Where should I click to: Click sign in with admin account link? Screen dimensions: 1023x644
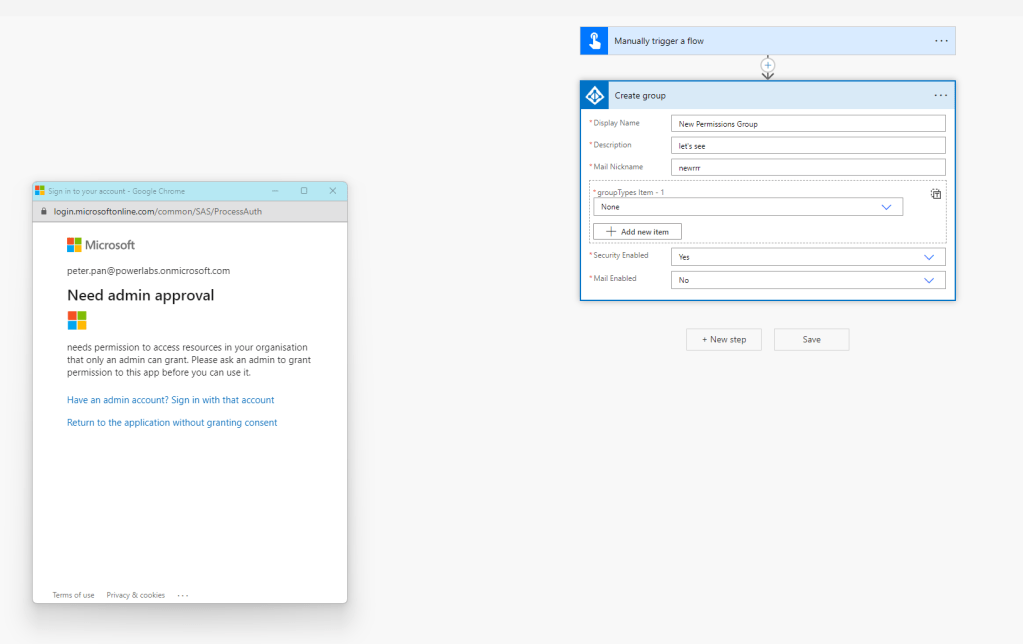[x=170, y=400]
